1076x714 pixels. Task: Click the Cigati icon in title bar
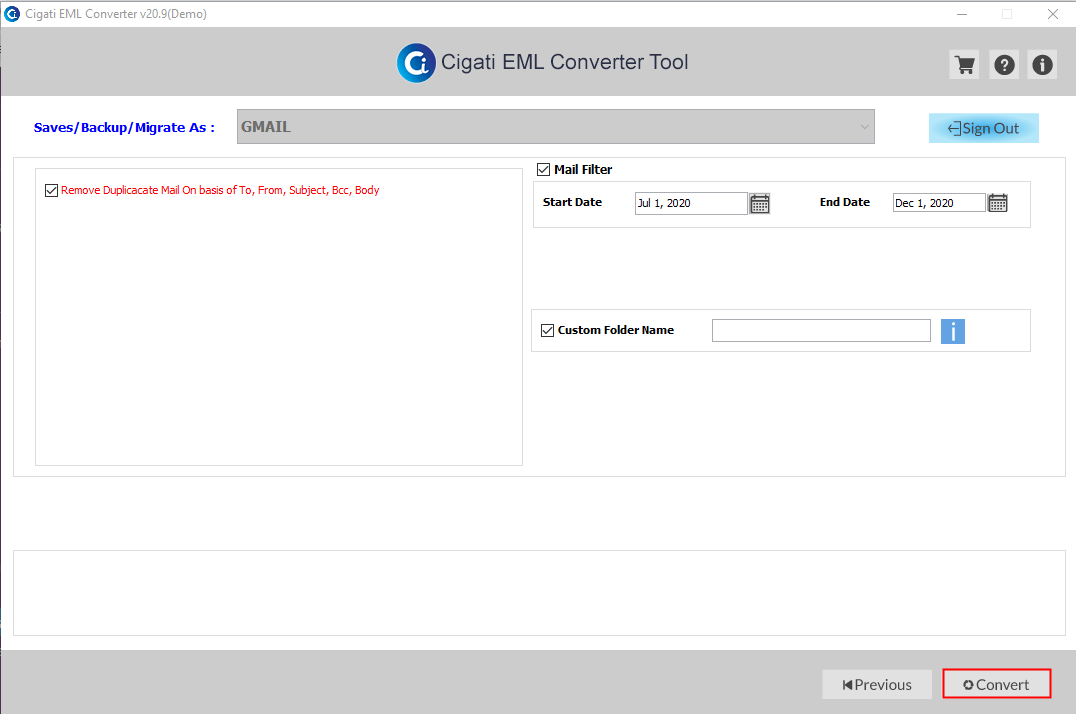point(12,14)
